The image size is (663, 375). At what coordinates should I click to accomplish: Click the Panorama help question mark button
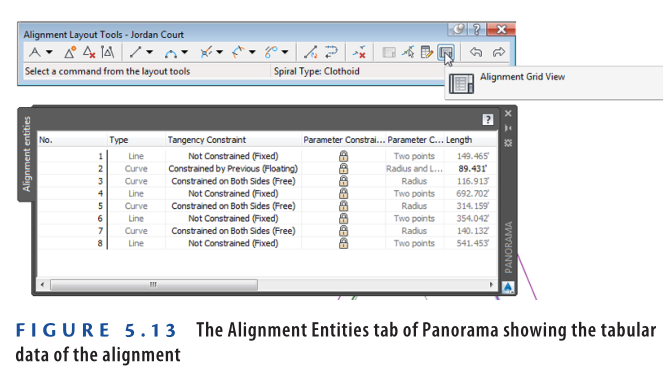point(488,120)
